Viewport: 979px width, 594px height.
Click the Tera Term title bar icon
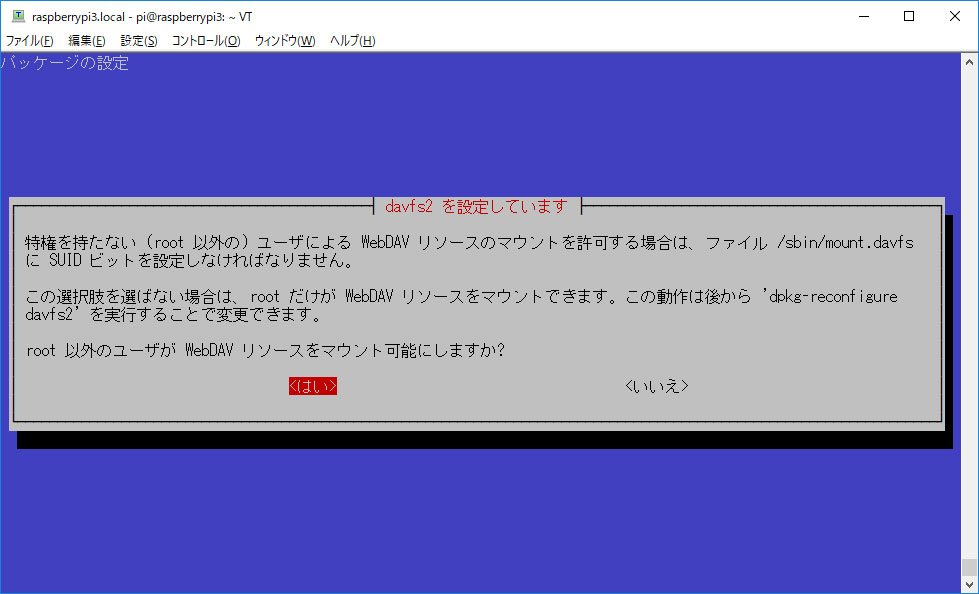pyautogui.click(x=18, y=16)
